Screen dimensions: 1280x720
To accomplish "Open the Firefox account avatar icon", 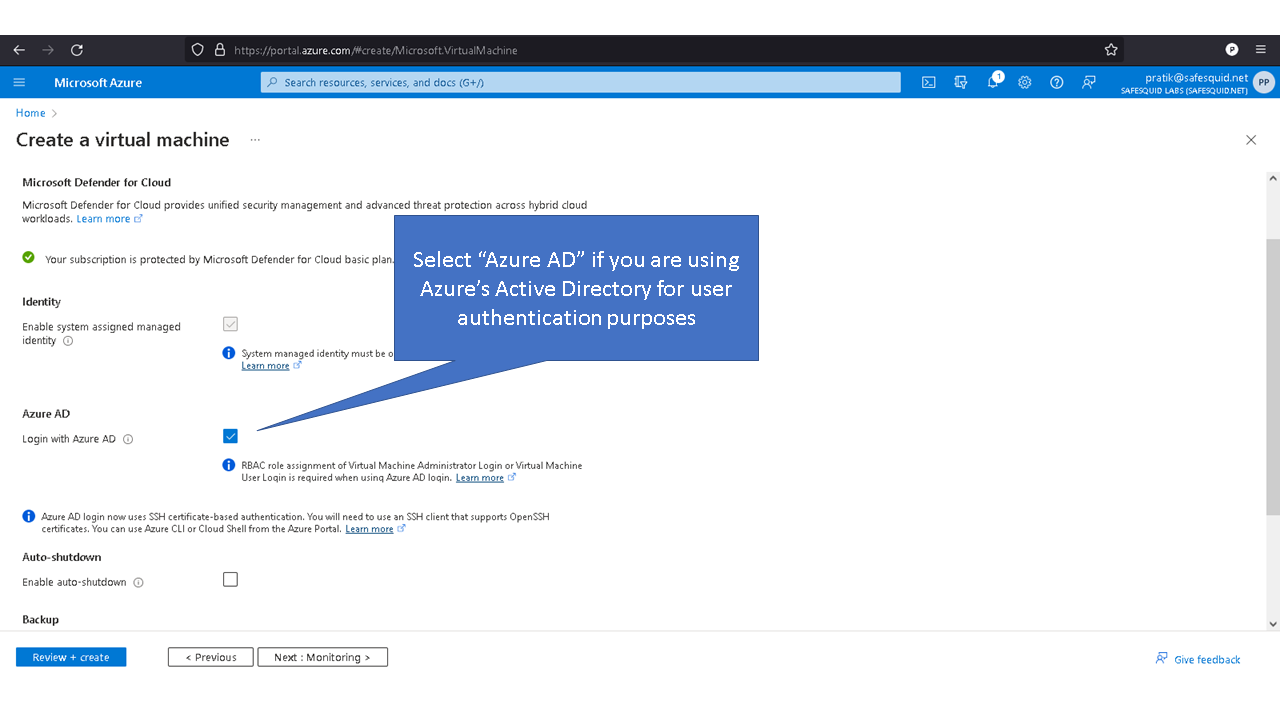I will tap(1232, 50).
